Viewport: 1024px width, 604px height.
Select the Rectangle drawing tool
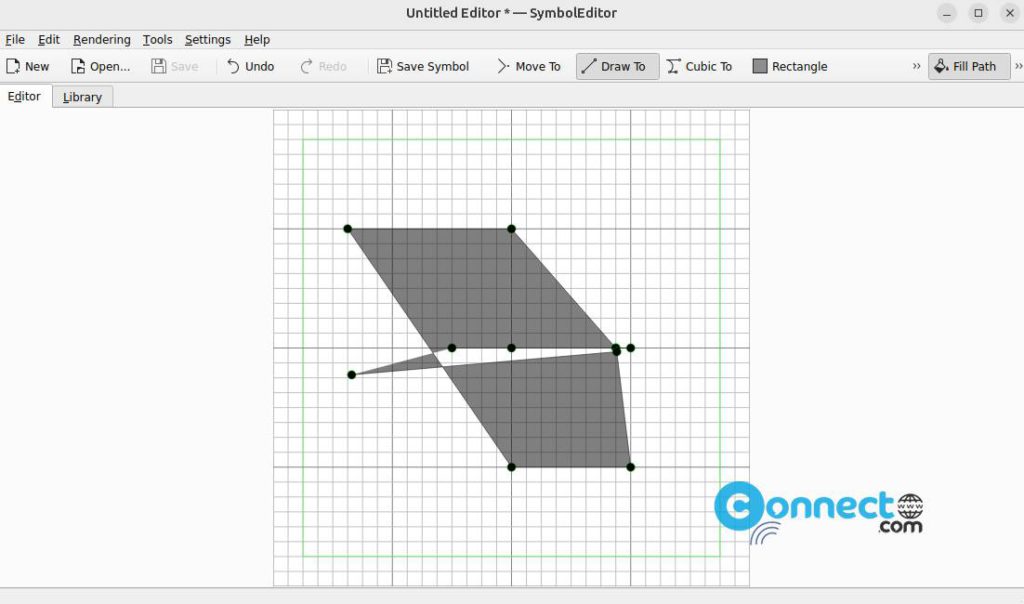click(x=789, y=66)
